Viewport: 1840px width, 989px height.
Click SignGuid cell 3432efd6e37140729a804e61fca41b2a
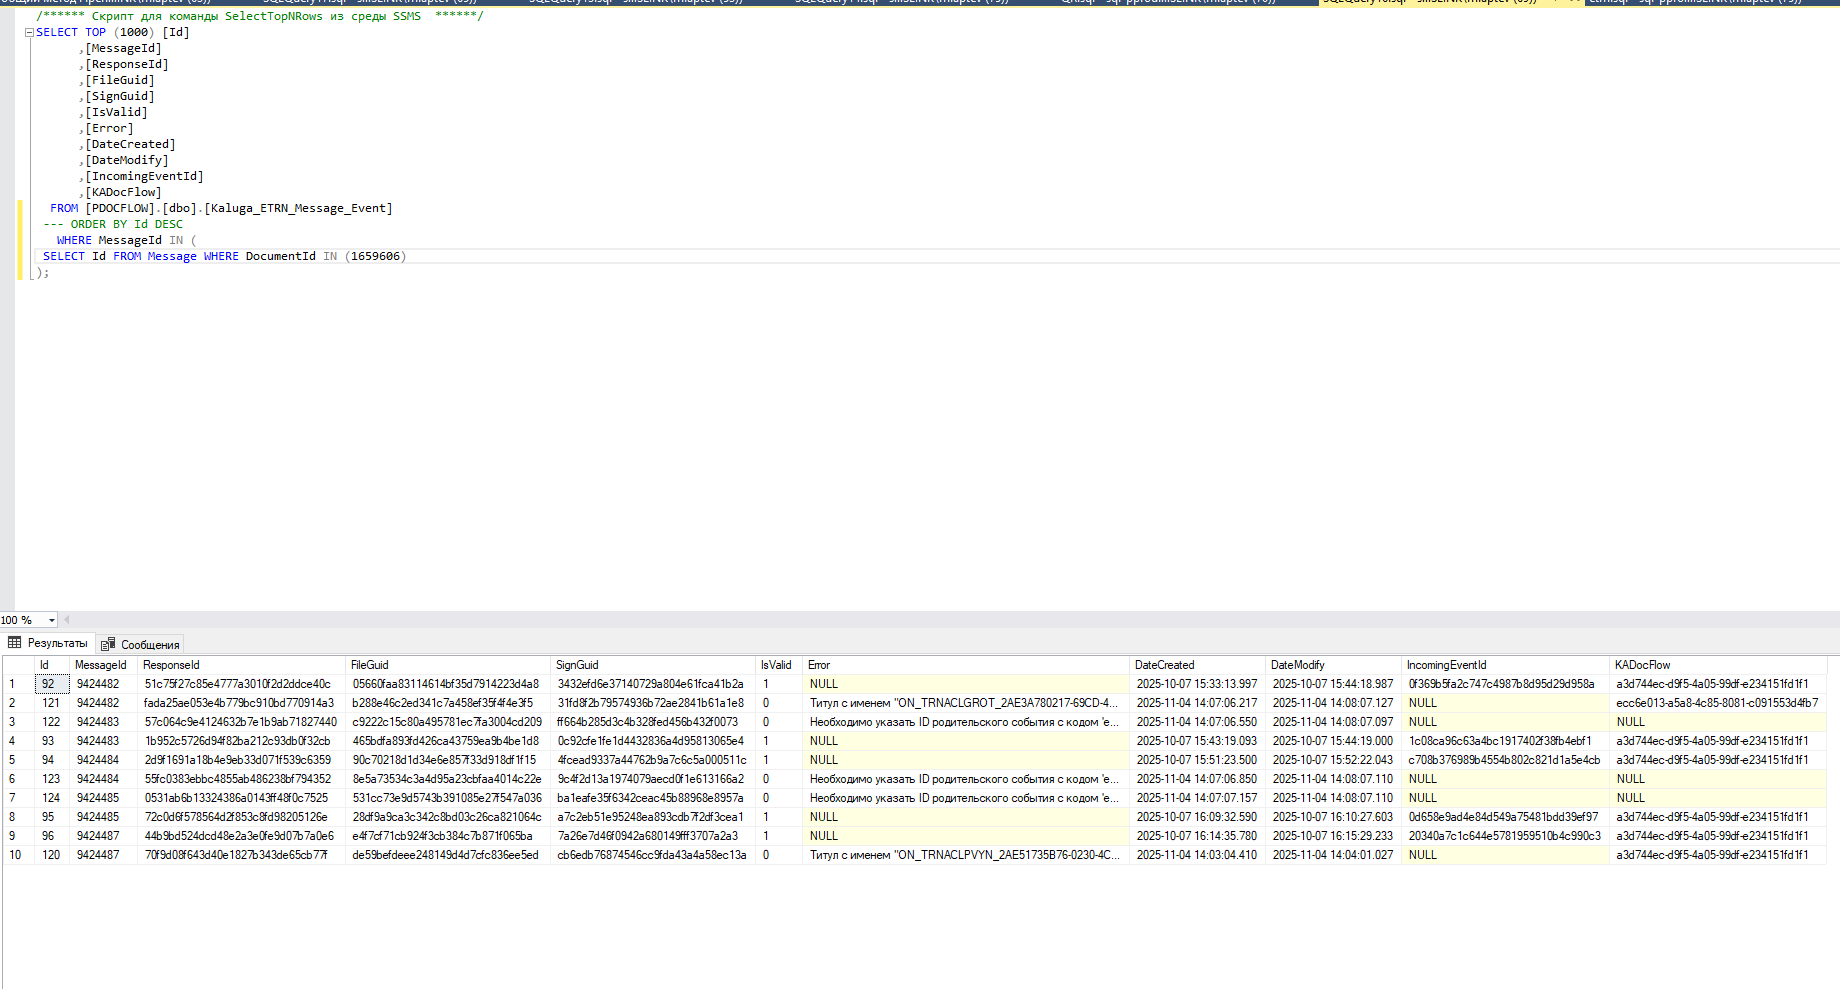coord(653,684)
